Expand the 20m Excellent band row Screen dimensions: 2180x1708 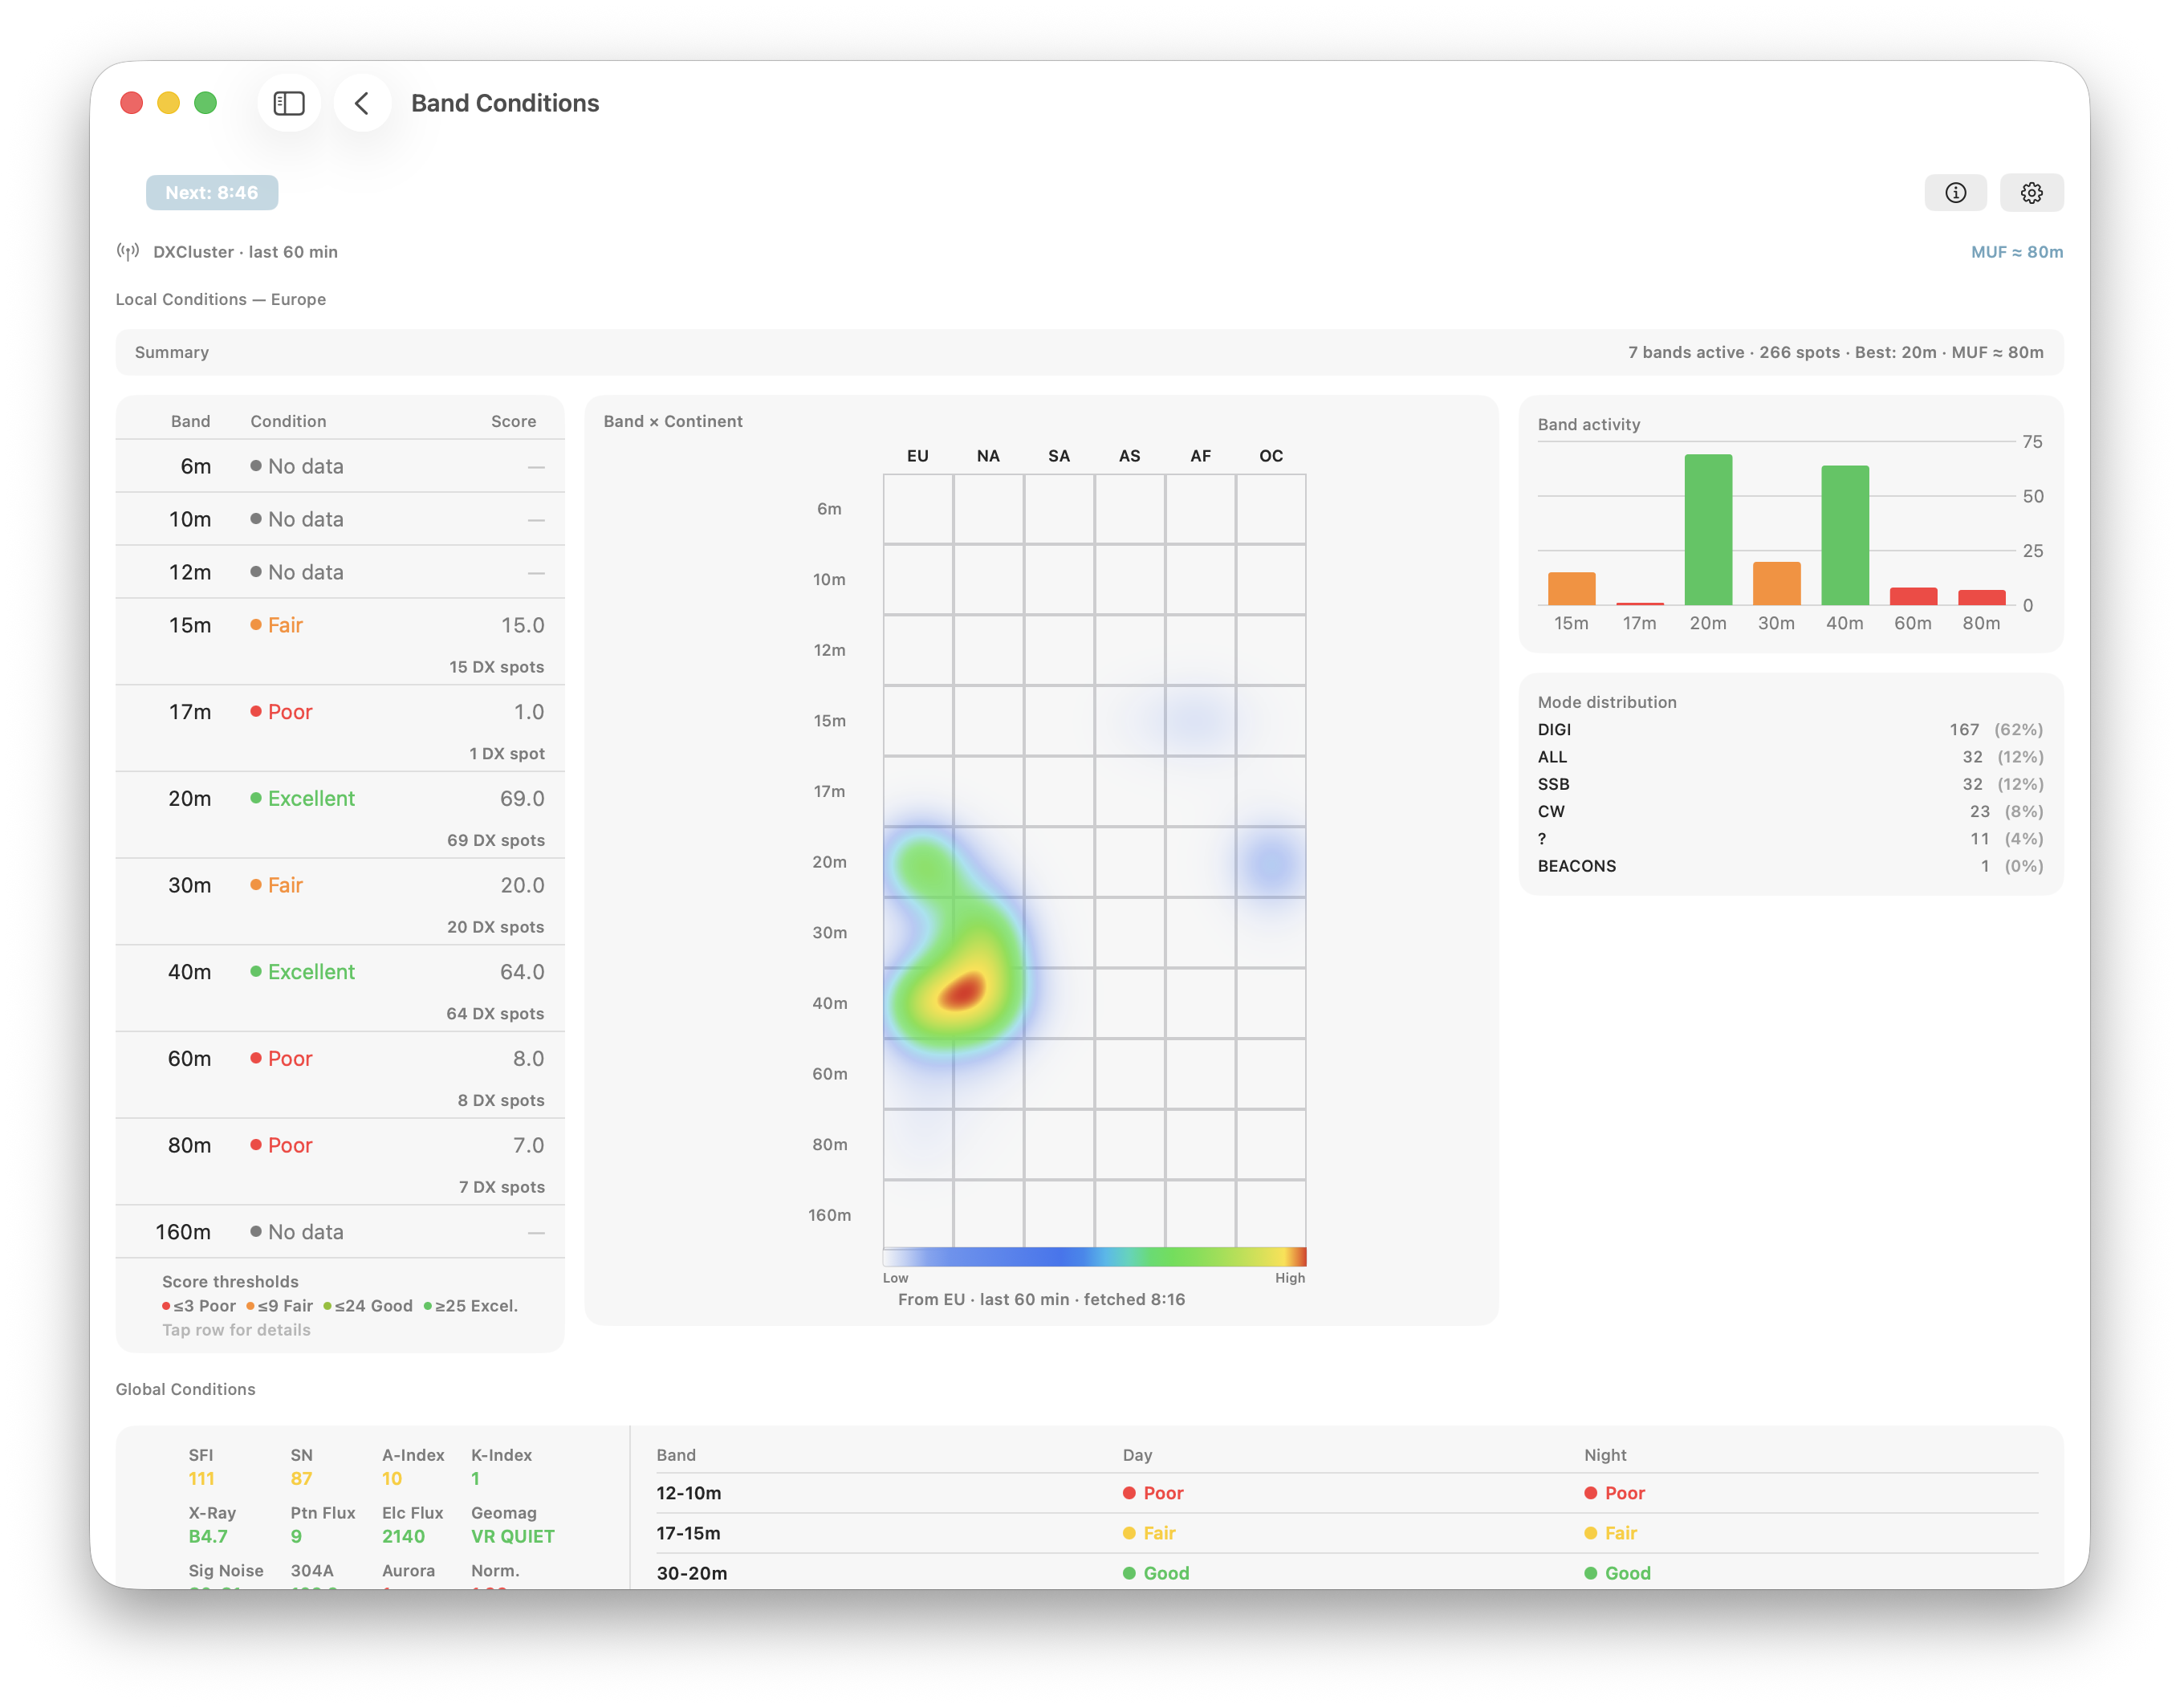[x=340, y=814]
